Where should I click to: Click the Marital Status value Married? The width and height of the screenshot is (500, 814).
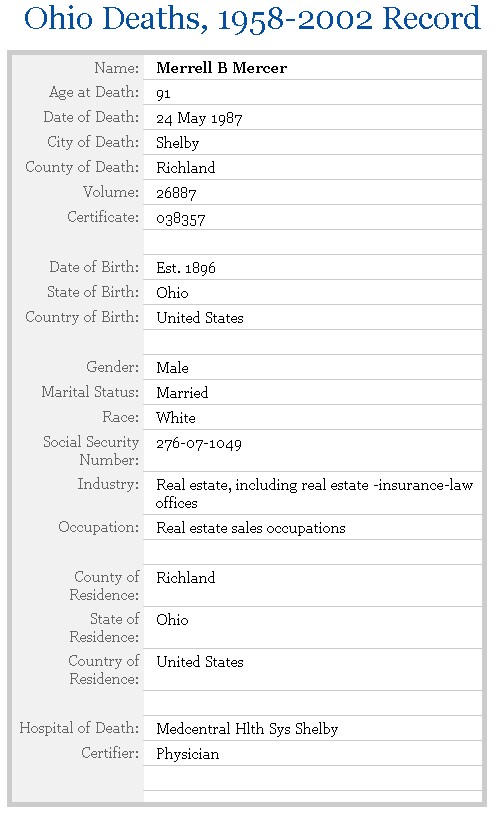point(182,392)
